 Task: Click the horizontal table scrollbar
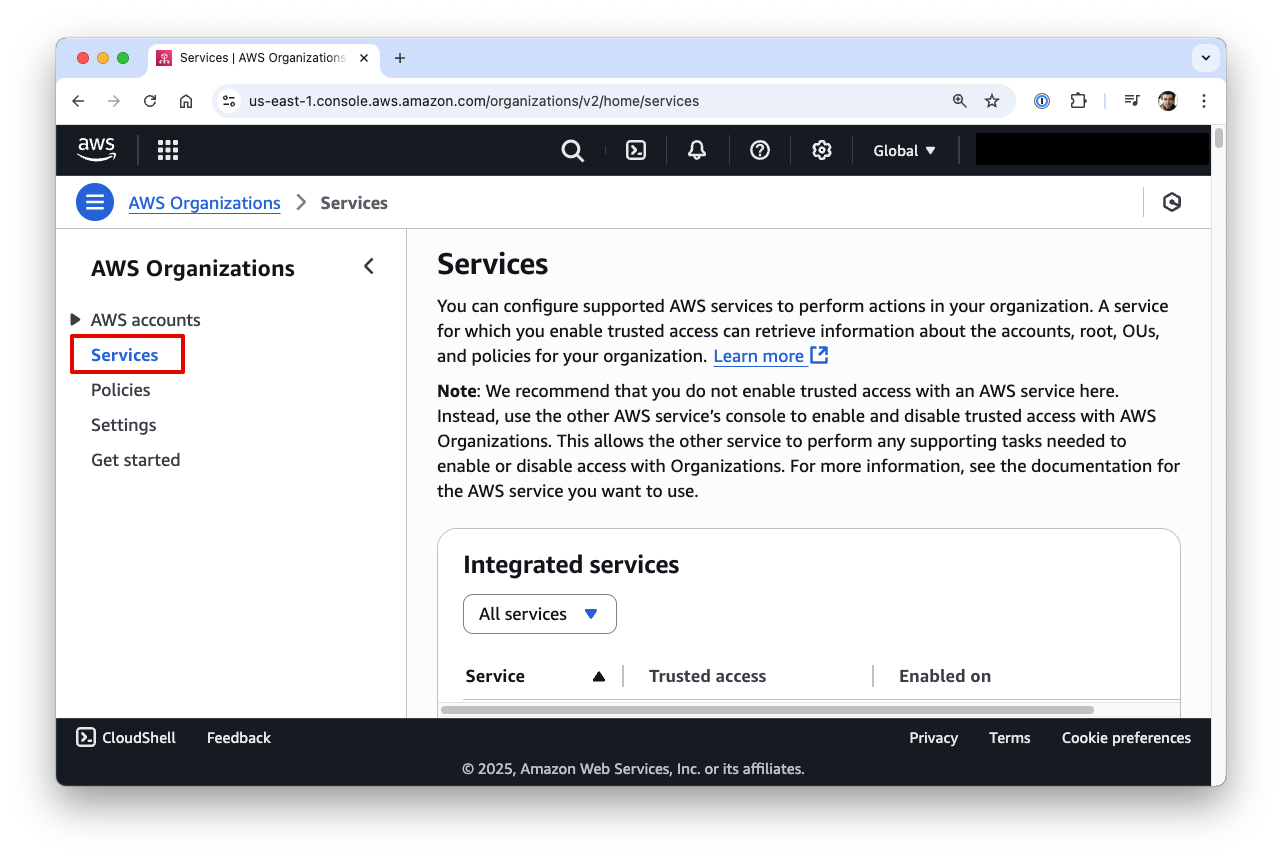[767, 710]
